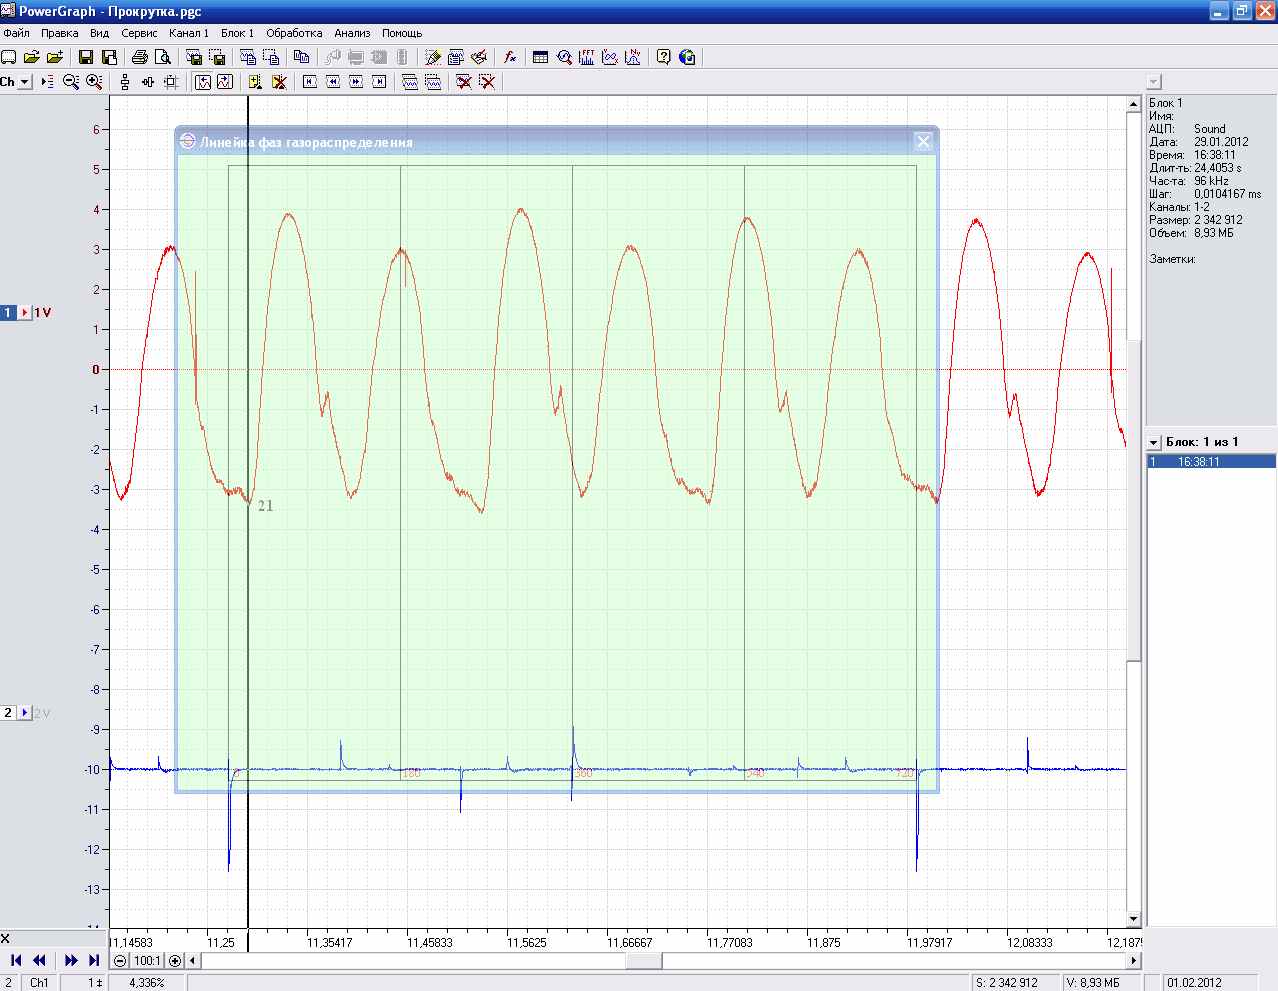Click the delete marker icon
The height and width of the screenshot is (991, 1278).
279,82
